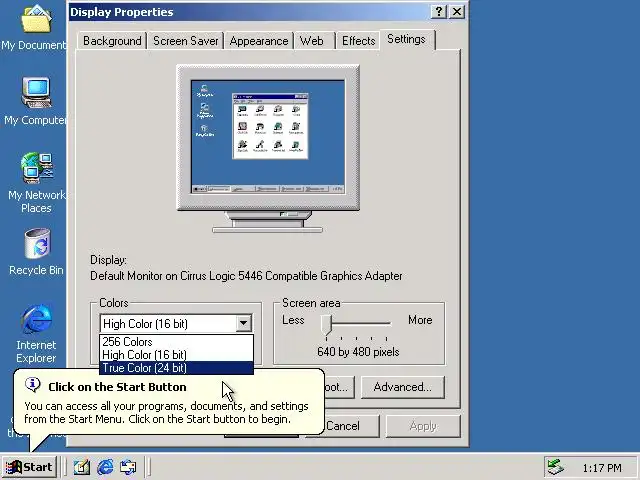Open the notepad-style quick launch icon

click(x=82, y=467)
